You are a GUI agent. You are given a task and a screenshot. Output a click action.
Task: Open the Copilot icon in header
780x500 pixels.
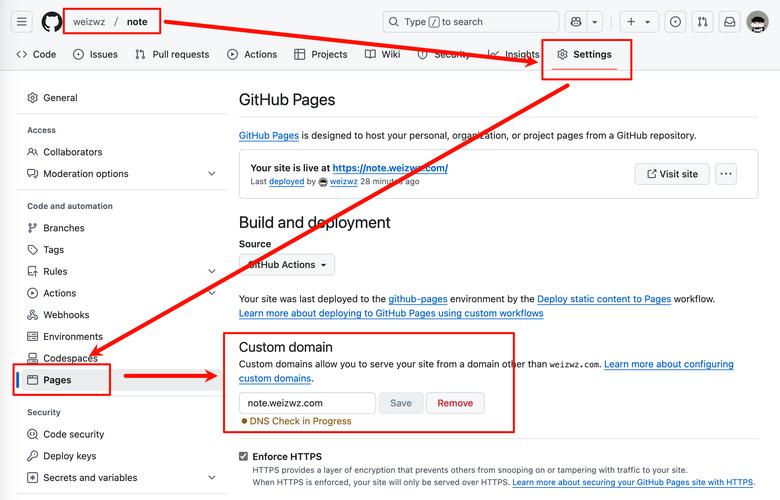tap(576, 22)
